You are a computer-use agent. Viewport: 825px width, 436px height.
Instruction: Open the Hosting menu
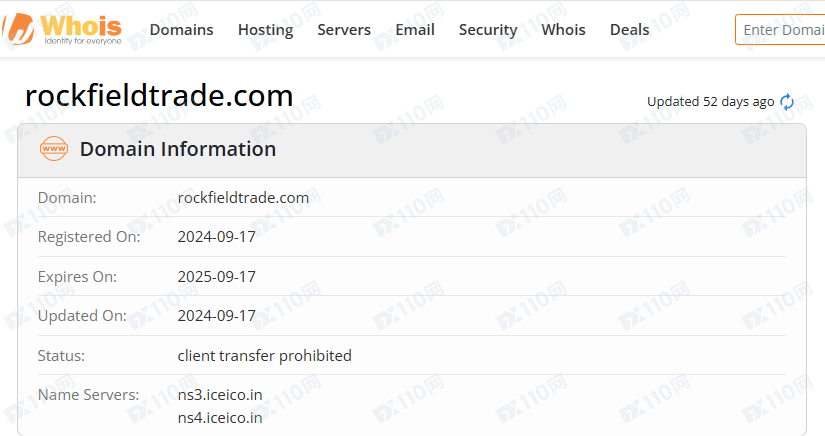click(x=265, y=29)
